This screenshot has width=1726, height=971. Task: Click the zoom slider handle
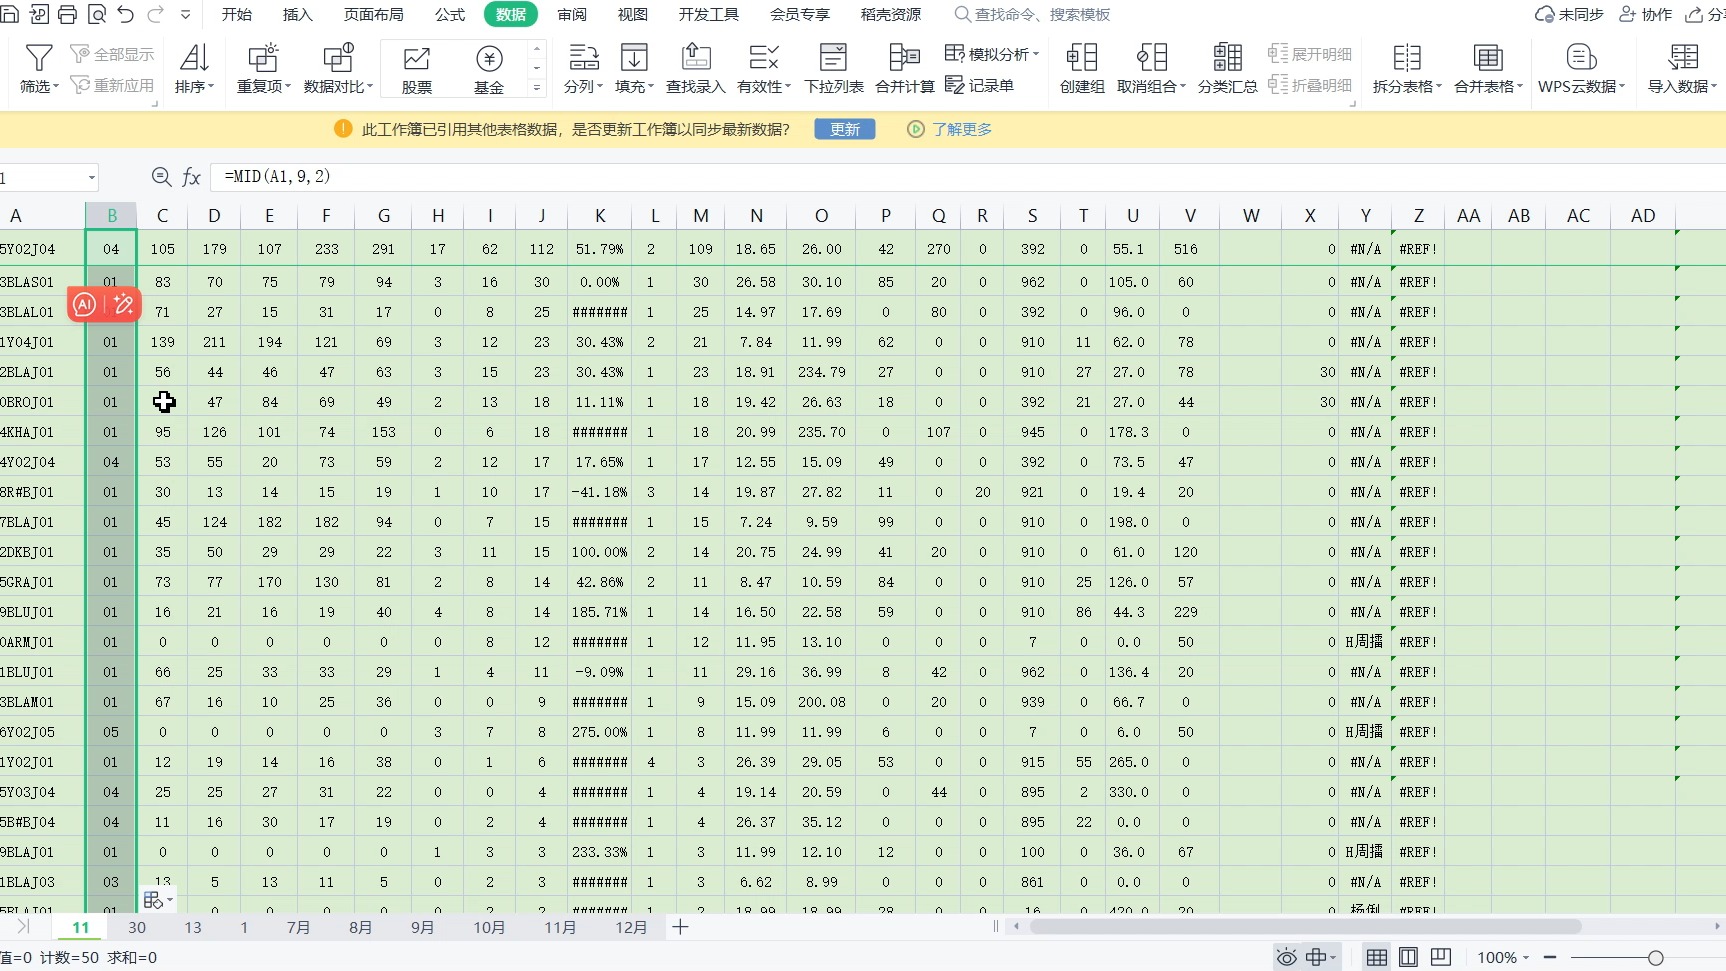coord(1655,958)
